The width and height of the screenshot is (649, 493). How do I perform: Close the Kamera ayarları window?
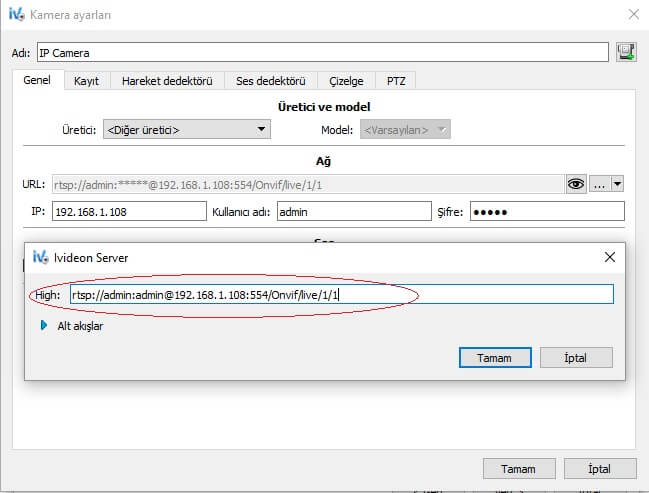(x=633, y=14)
